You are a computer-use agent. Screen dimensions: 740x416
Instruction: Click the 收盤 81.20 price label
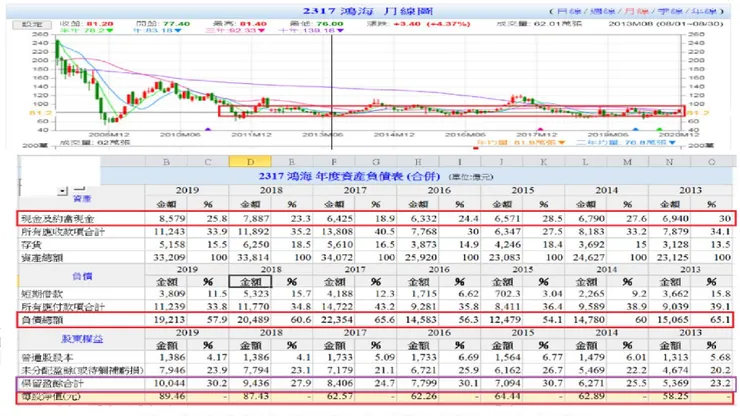(87, 24)
